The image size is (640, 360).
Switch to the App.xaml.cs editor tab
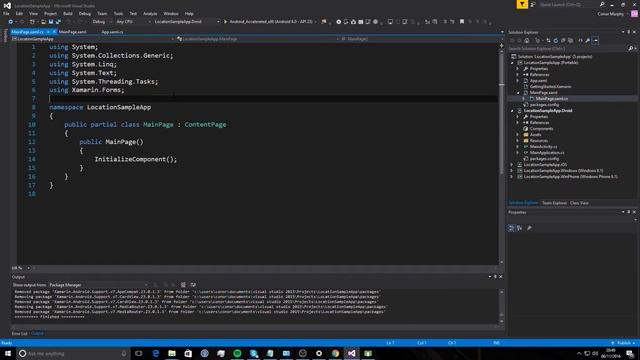coord(112,32)
